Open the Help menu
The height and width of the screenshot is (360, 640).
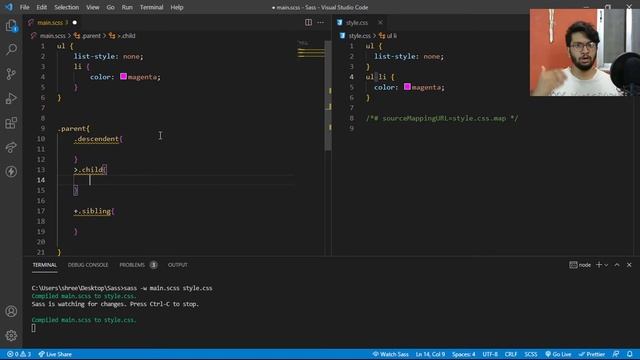(177, 7)
